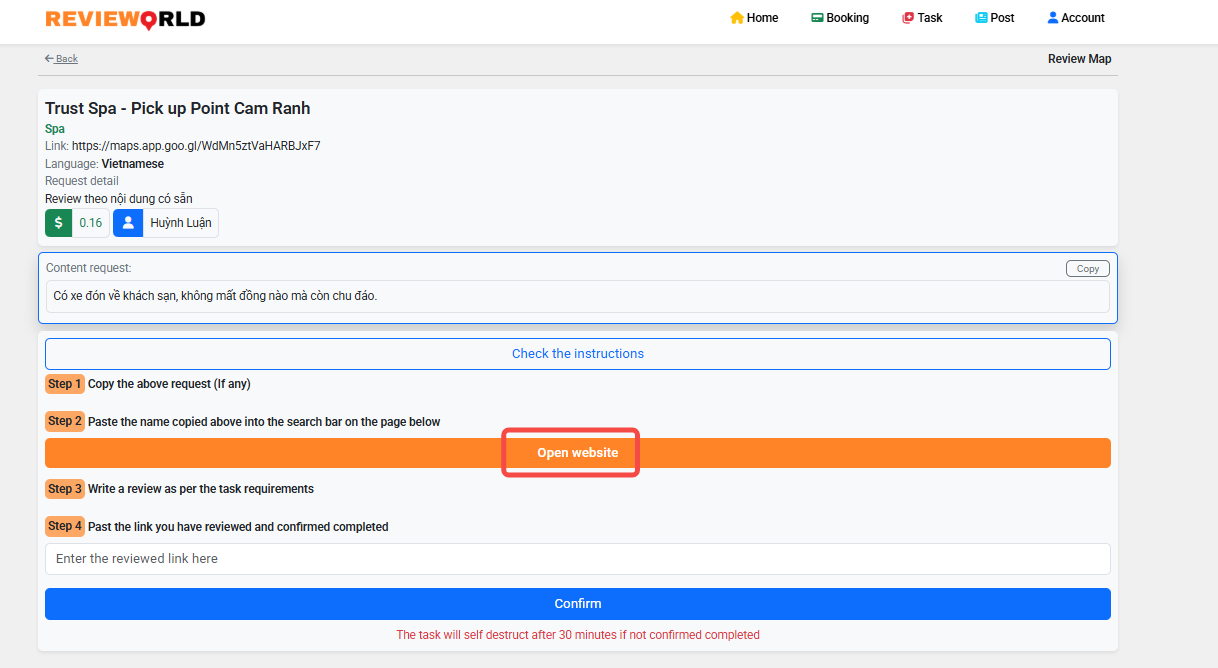Click the green dollar sign icon
Screen dimensions: 1218x668
pyautogui.click(x=58, y=223)
